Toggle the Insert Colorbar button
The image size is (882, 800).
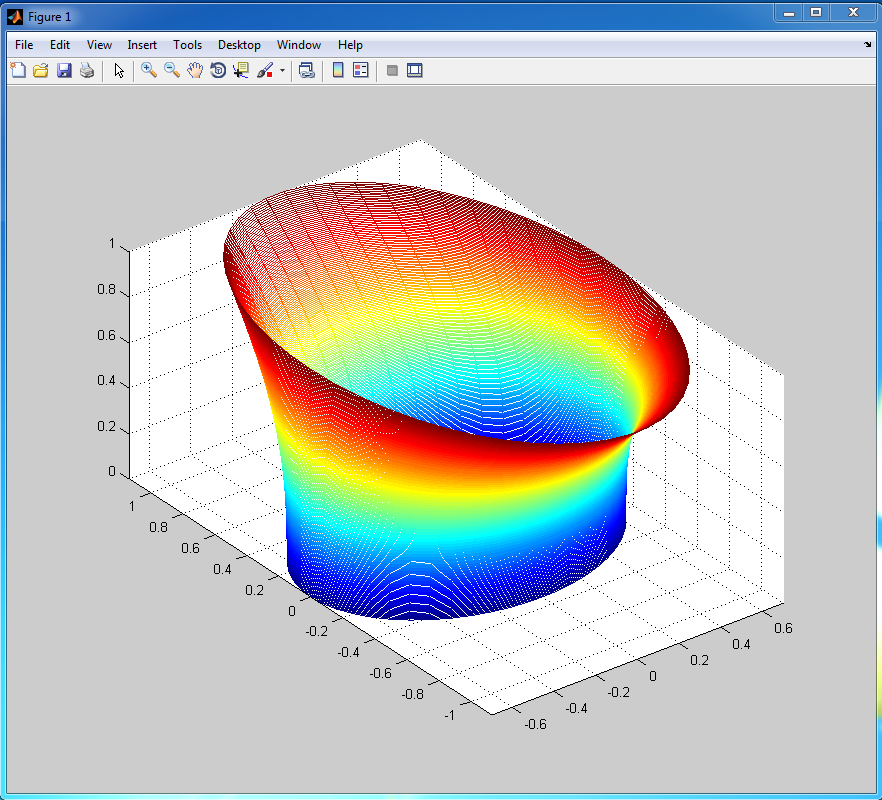338,70
